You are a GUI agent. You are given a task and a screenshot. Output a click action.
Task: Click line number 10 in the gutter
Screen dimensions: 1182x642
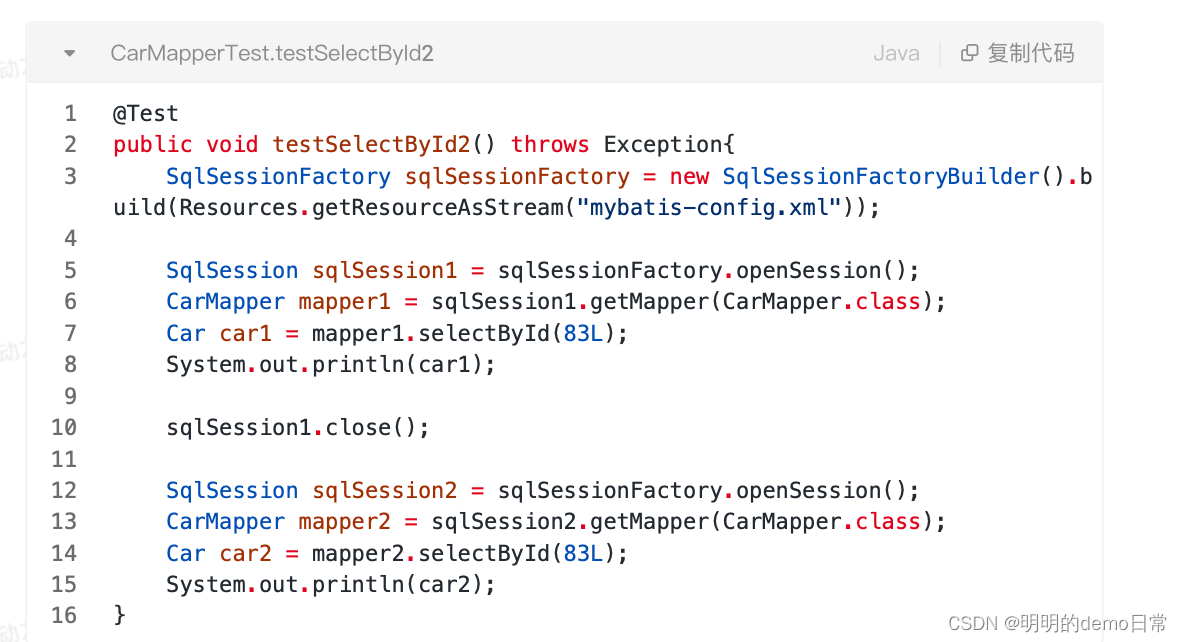[x=64, y=427]
